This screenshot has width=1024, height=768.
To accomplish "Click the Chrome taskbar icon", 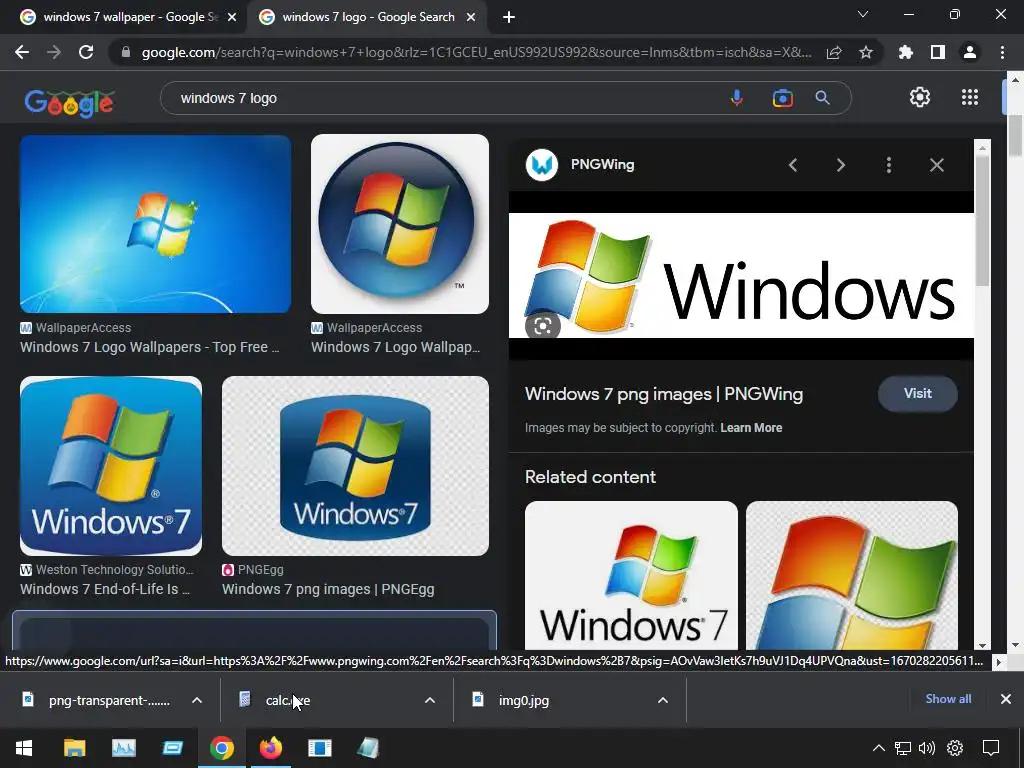I will point(221,748).
